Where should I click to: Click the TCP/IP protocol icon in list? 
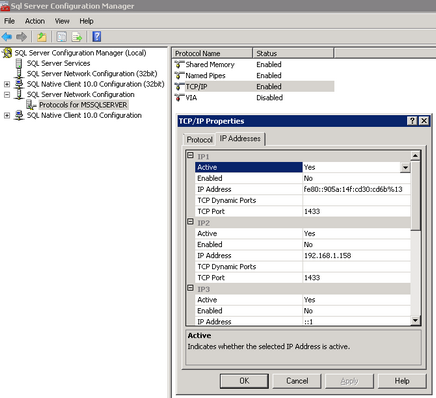point(179,87)
